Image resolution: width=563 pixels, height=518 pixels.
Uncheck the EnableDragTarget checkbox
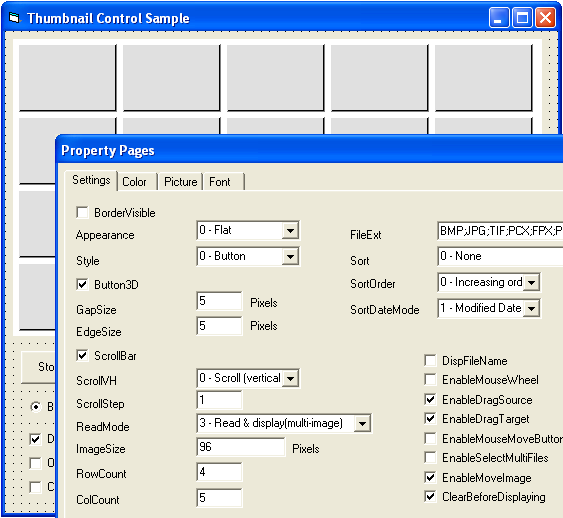430,419
